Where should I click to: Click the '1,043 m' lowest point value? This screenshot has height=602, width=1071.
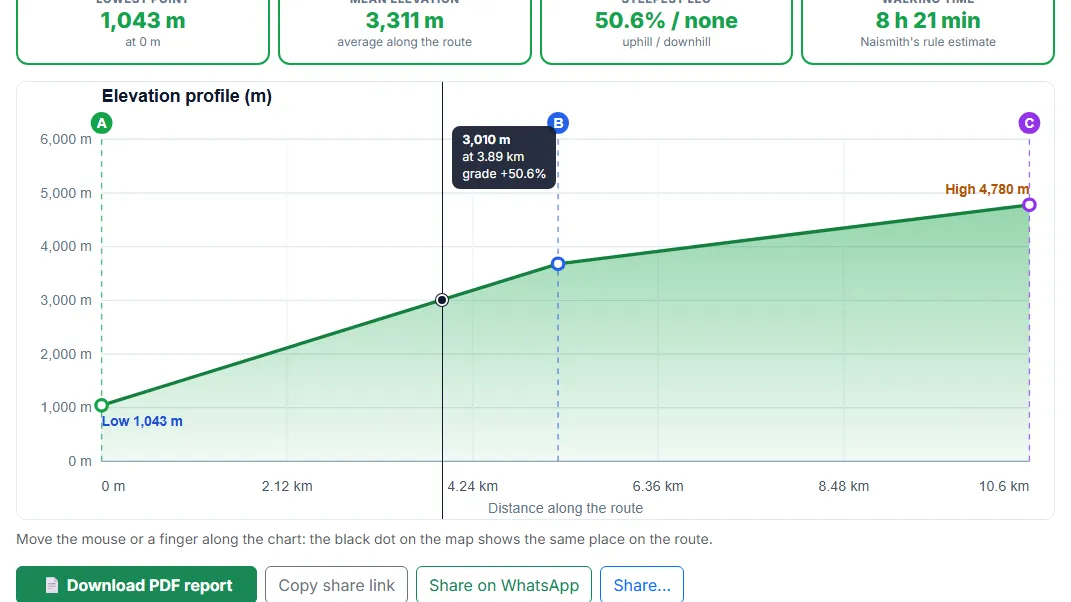coord(143,20)
